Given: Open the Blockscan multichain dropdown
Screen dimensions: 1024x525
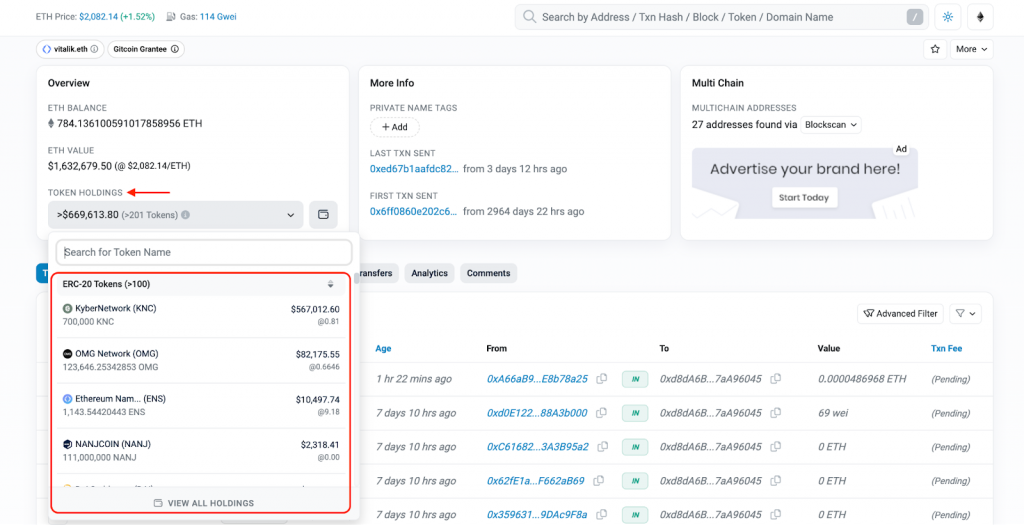Looking at the screenshot, I should (831, 125).
